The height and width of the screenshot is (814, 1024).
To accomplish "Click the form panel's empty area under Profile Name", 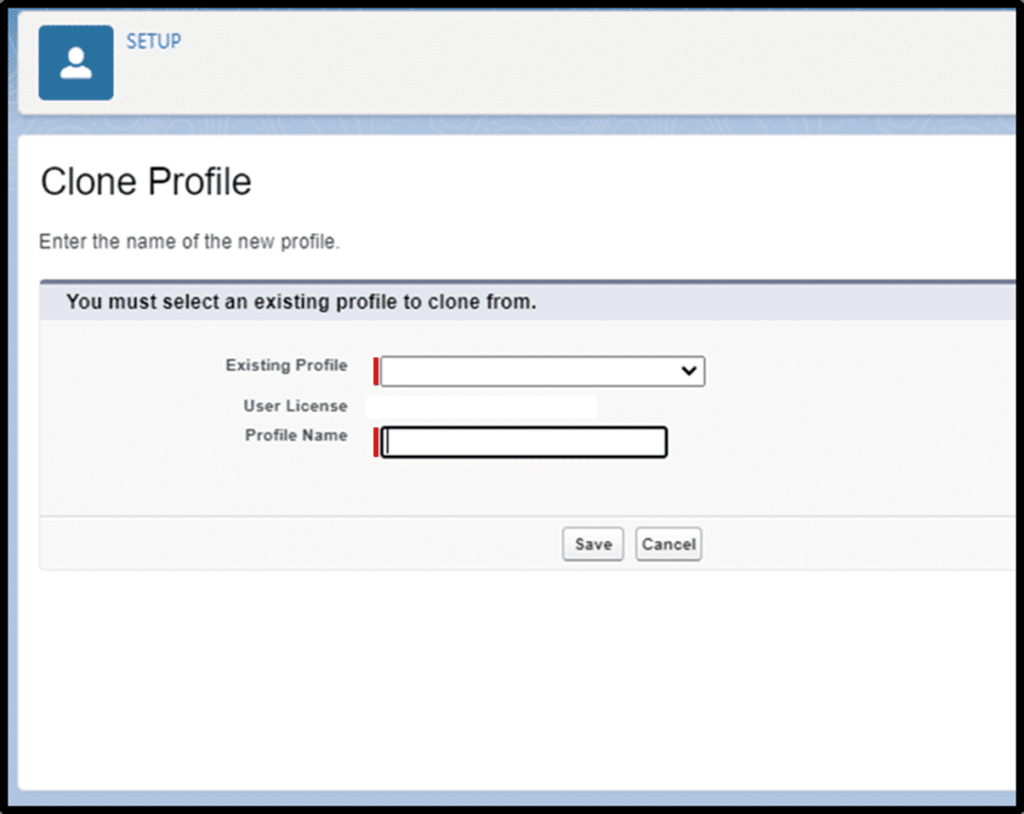I will point(520,488).
